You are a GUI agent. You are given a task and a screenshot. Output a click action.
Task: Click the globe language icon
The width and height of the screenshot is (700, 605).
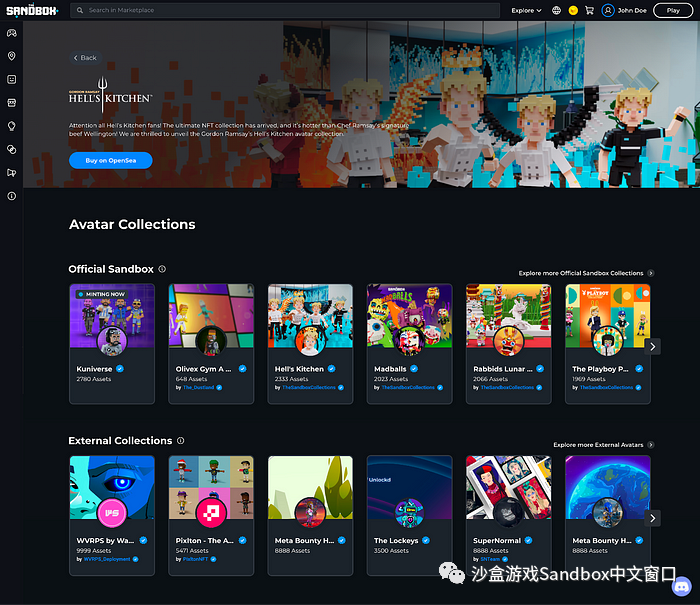tap(556, 10)
